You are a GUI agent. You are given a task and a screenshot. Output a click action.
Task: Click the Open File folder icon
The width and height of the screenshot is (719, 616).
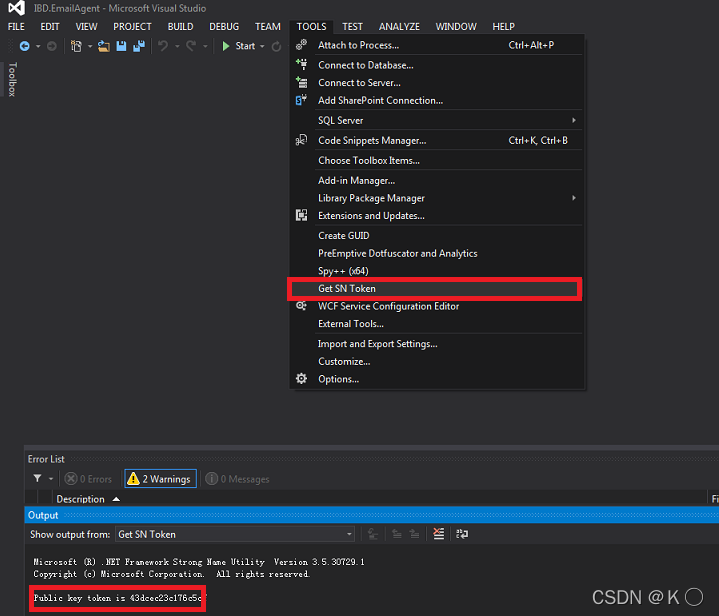click(104, 46)
